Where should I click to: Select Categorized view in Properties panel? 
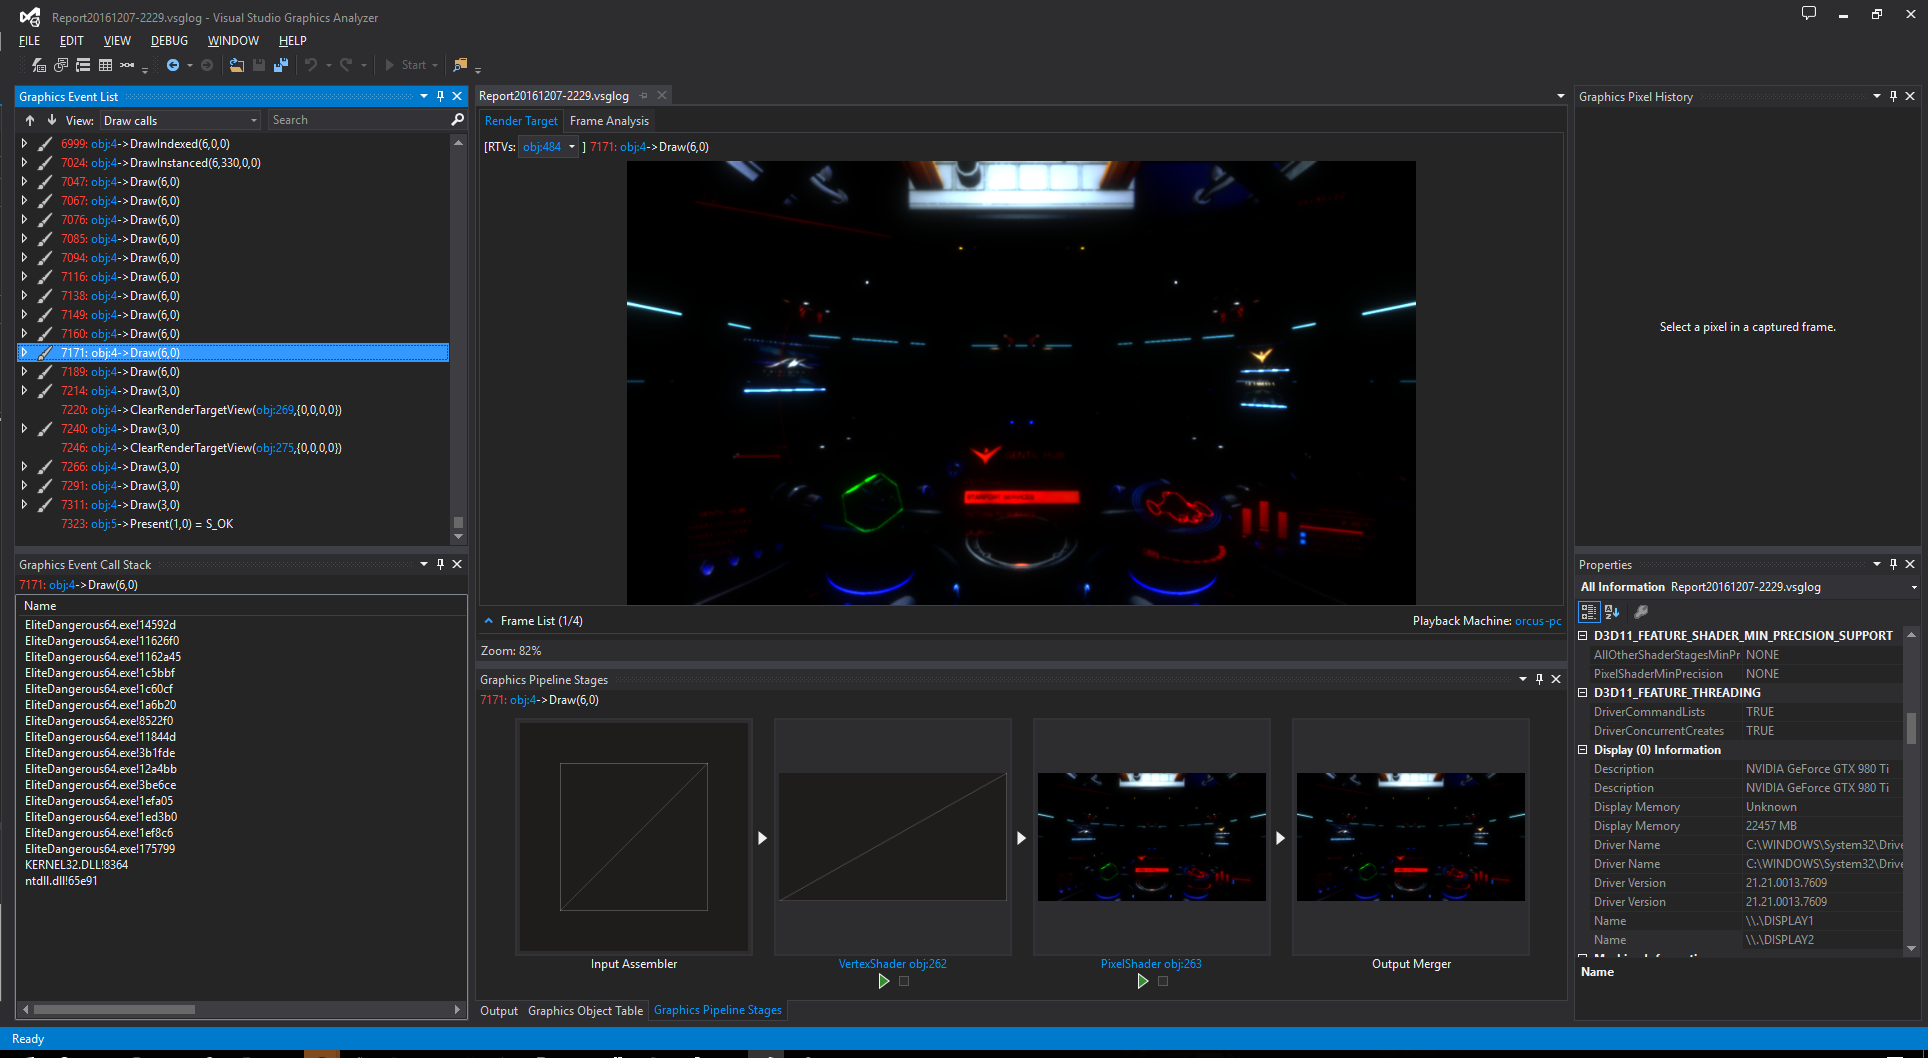1589,612
